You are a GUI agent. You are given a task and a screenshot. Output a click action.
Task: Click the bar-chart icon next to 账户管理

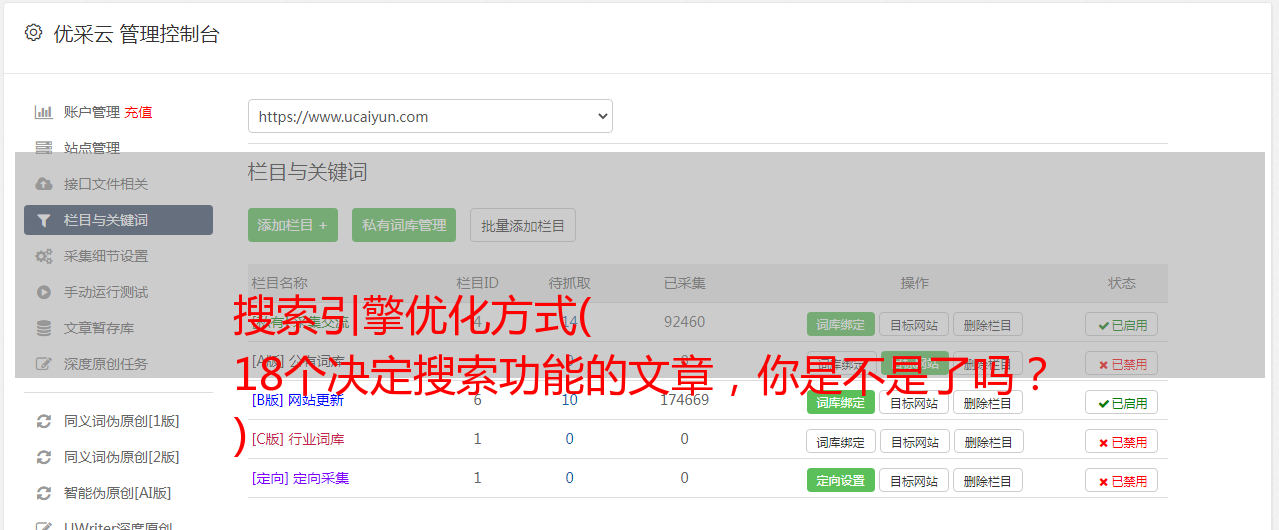click(43, 112)
